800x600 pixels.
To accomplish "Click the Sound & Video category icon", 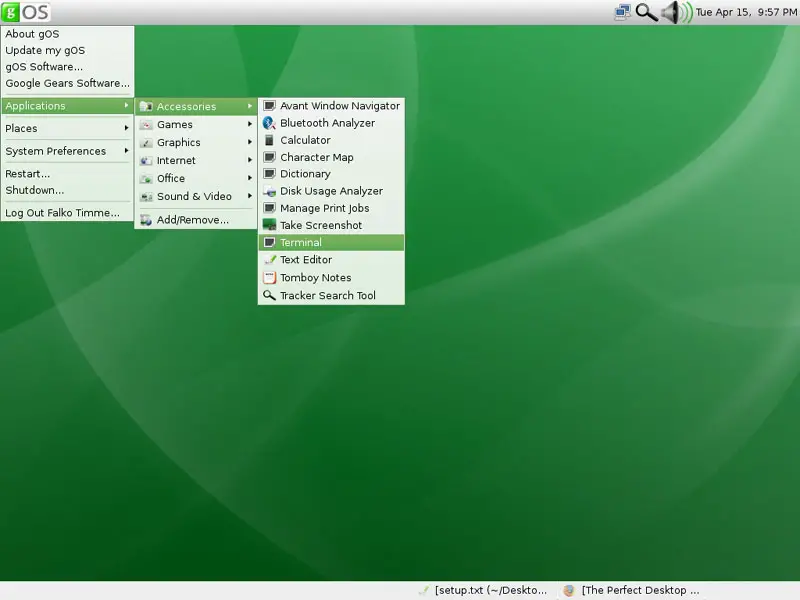I will click(x=146, y=196).
